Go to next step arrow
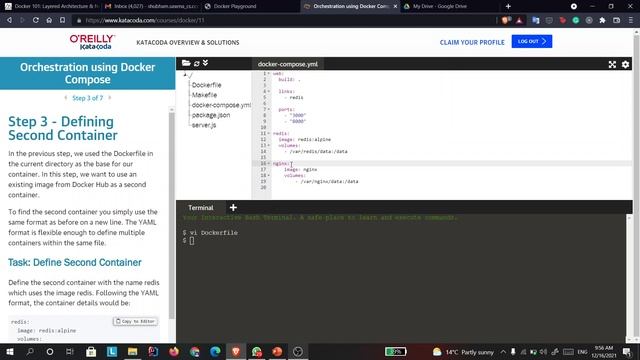 tap(109, 98)
